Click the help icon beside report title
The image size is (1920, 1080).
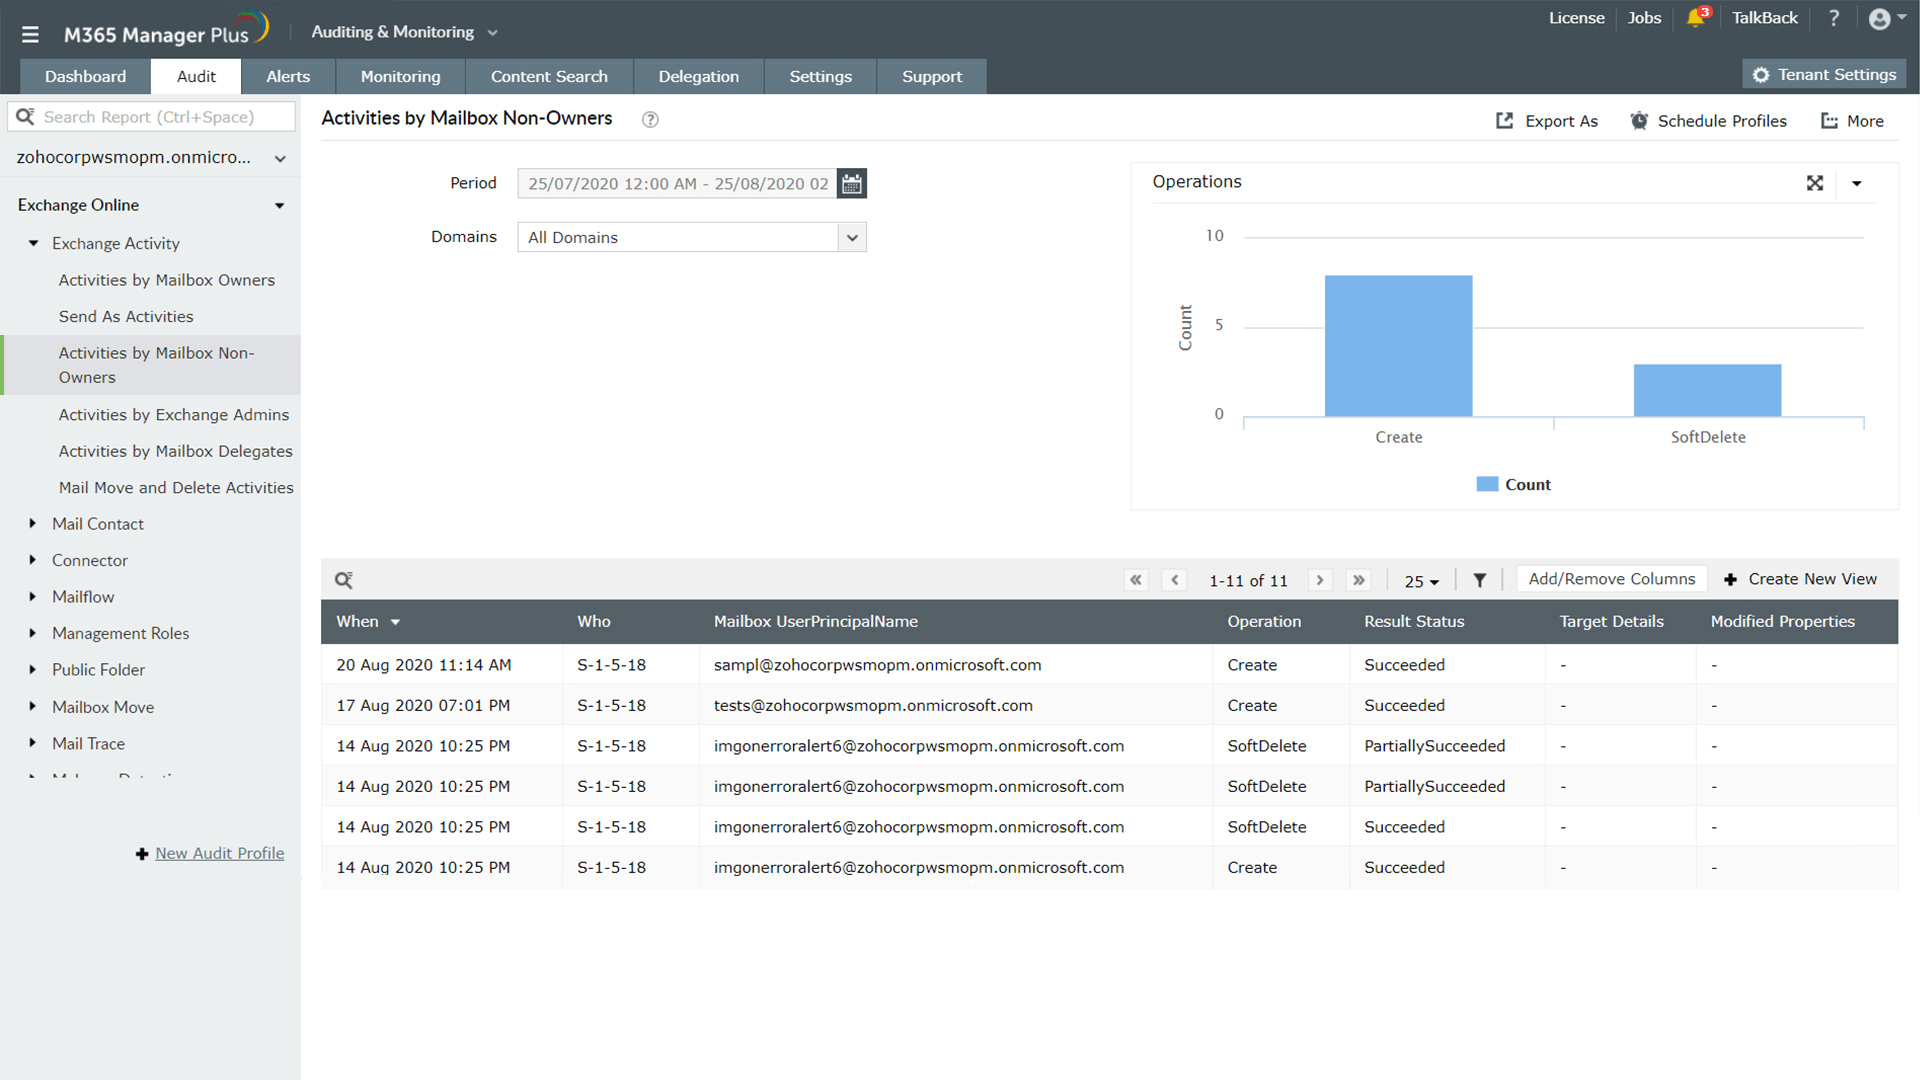coord(650,120)
